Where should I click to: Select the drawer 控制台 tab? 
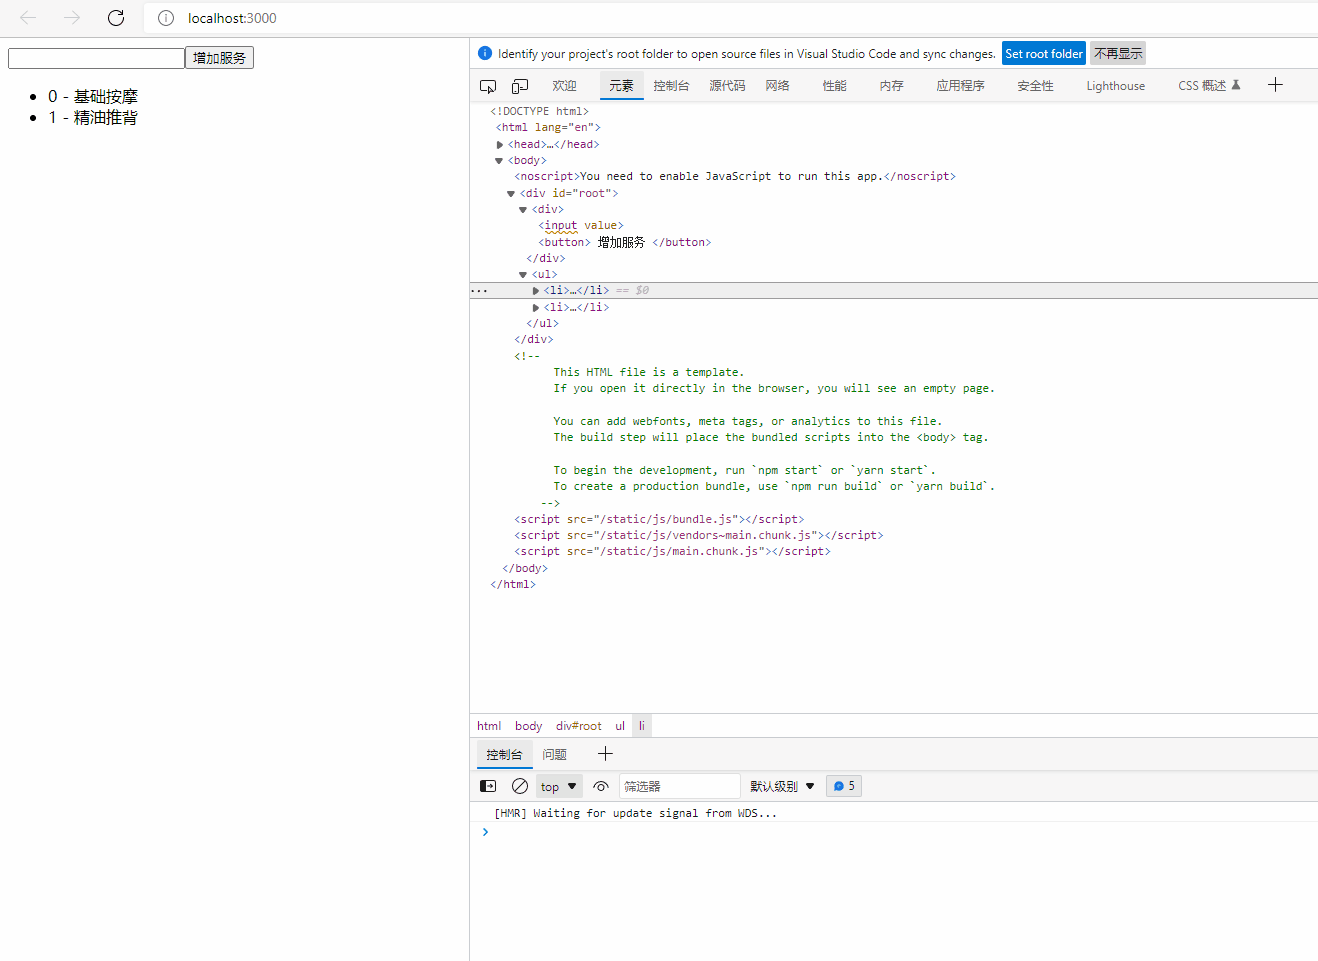pyautogui.click(x=504, y=755)
